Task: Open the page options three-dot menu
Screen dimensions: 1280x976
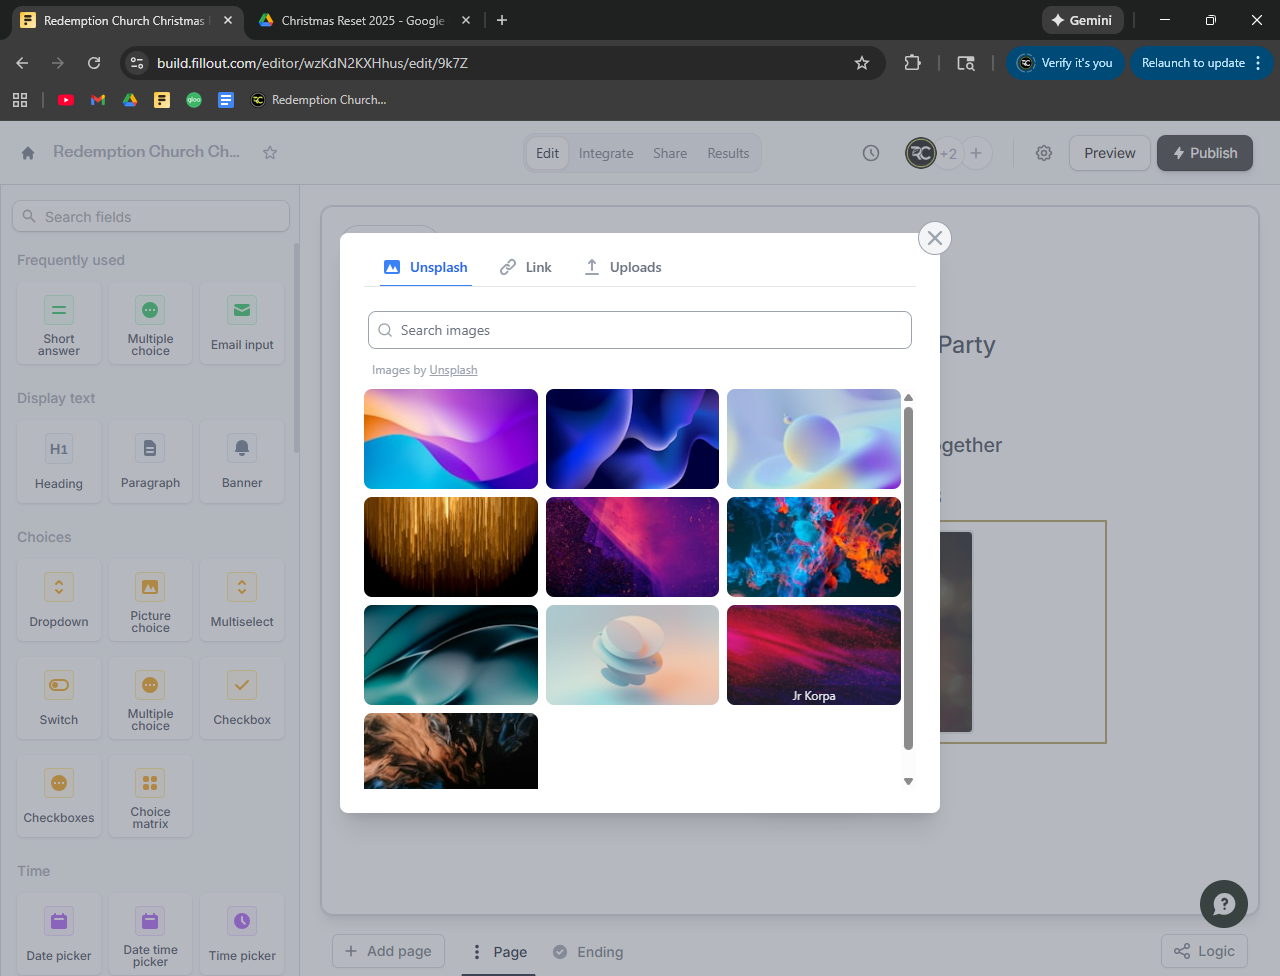Action: pyautogui.click(x=477, y=952)
